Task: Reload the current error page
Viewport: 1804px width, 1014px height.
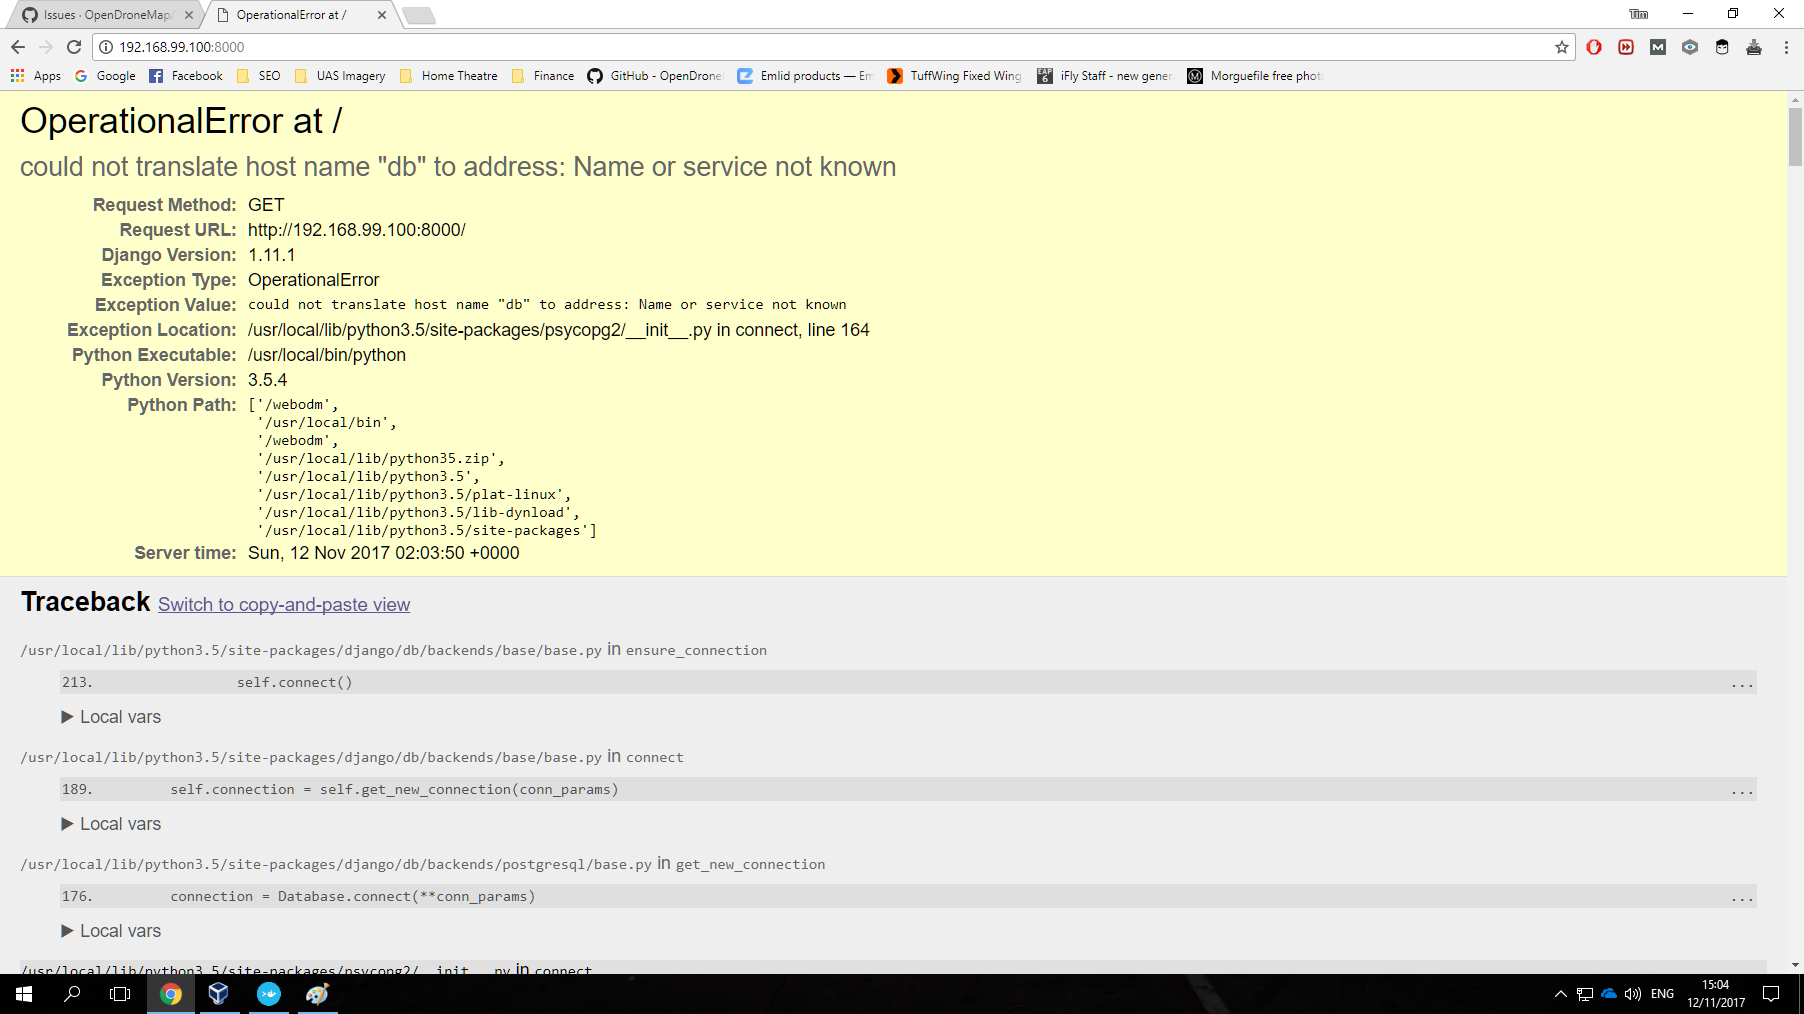Action: coord(74,47)
